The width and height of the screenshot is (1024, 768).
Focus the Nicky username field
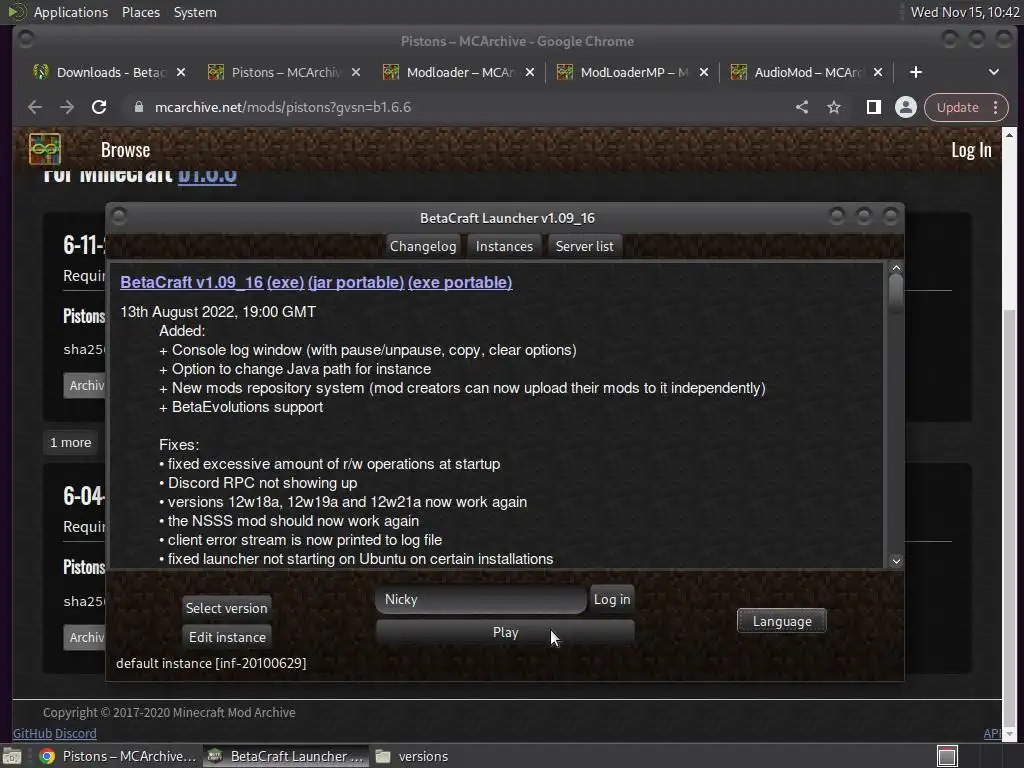coord(481,600)
